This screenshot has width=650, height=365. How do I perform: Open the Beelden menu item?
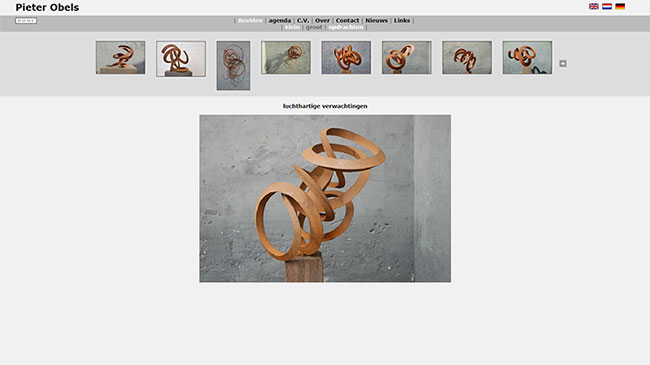[250, 20]
